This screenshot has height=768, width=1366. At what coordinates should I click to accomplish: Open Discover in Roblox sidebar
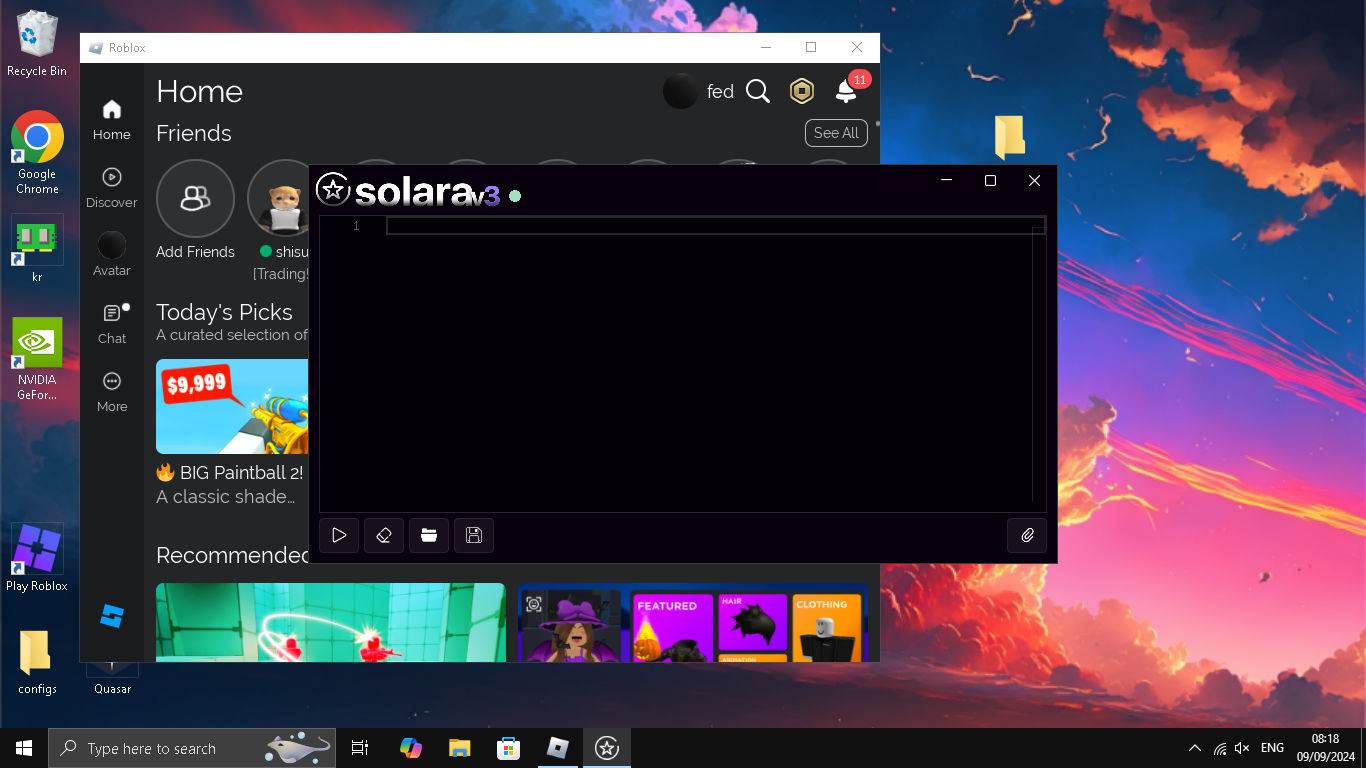pos(112,188)
